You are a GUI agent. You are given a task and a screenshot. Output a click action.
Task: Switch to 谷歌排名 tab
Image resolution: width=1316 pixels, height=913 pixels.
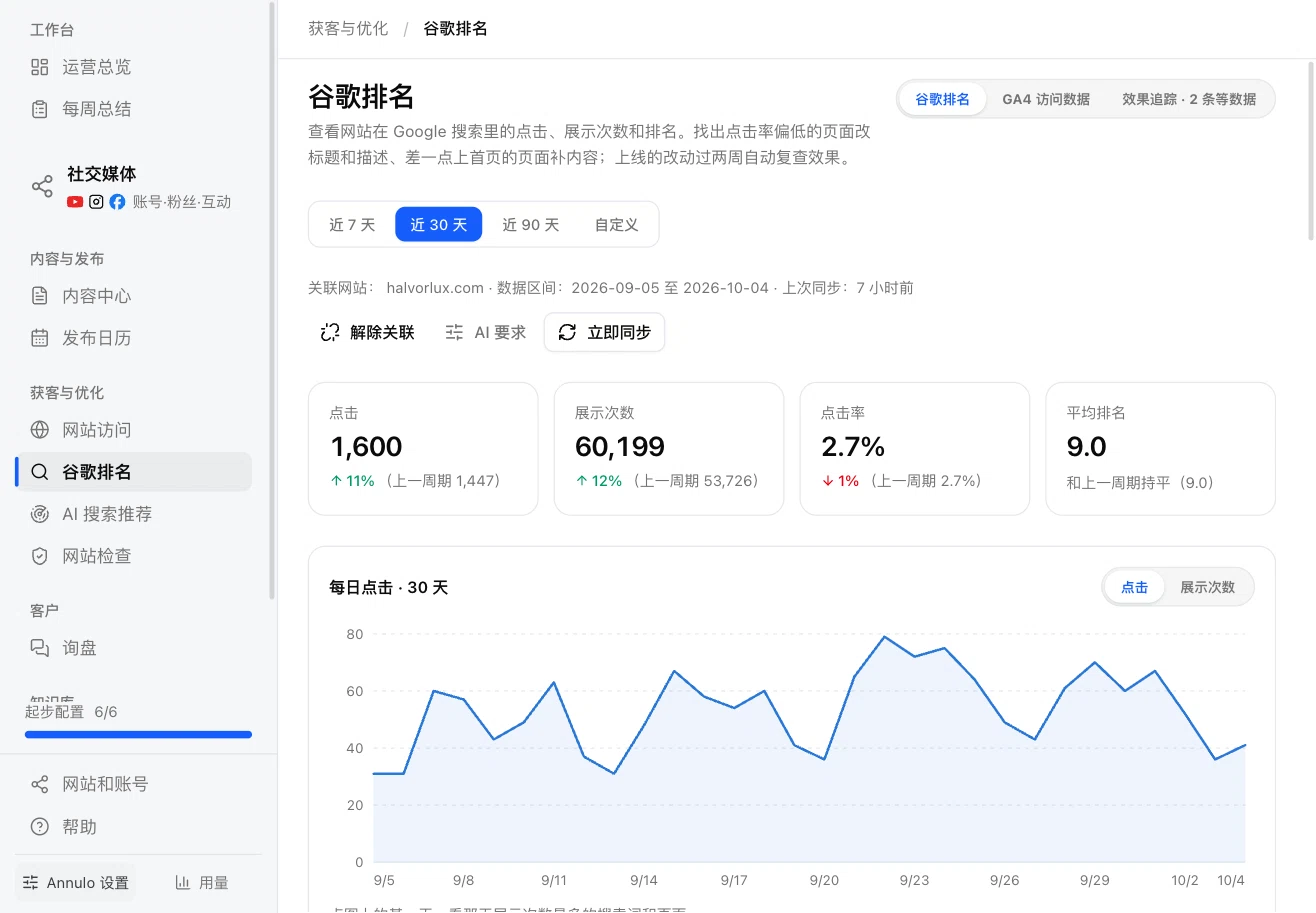click(x=943, y=99)
